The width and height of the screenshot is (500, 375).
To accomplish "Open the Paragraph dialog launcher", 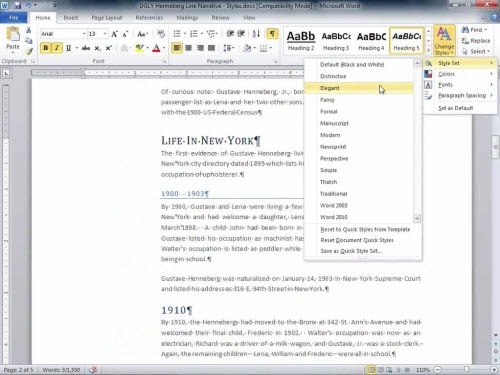I will coord(276,61).
